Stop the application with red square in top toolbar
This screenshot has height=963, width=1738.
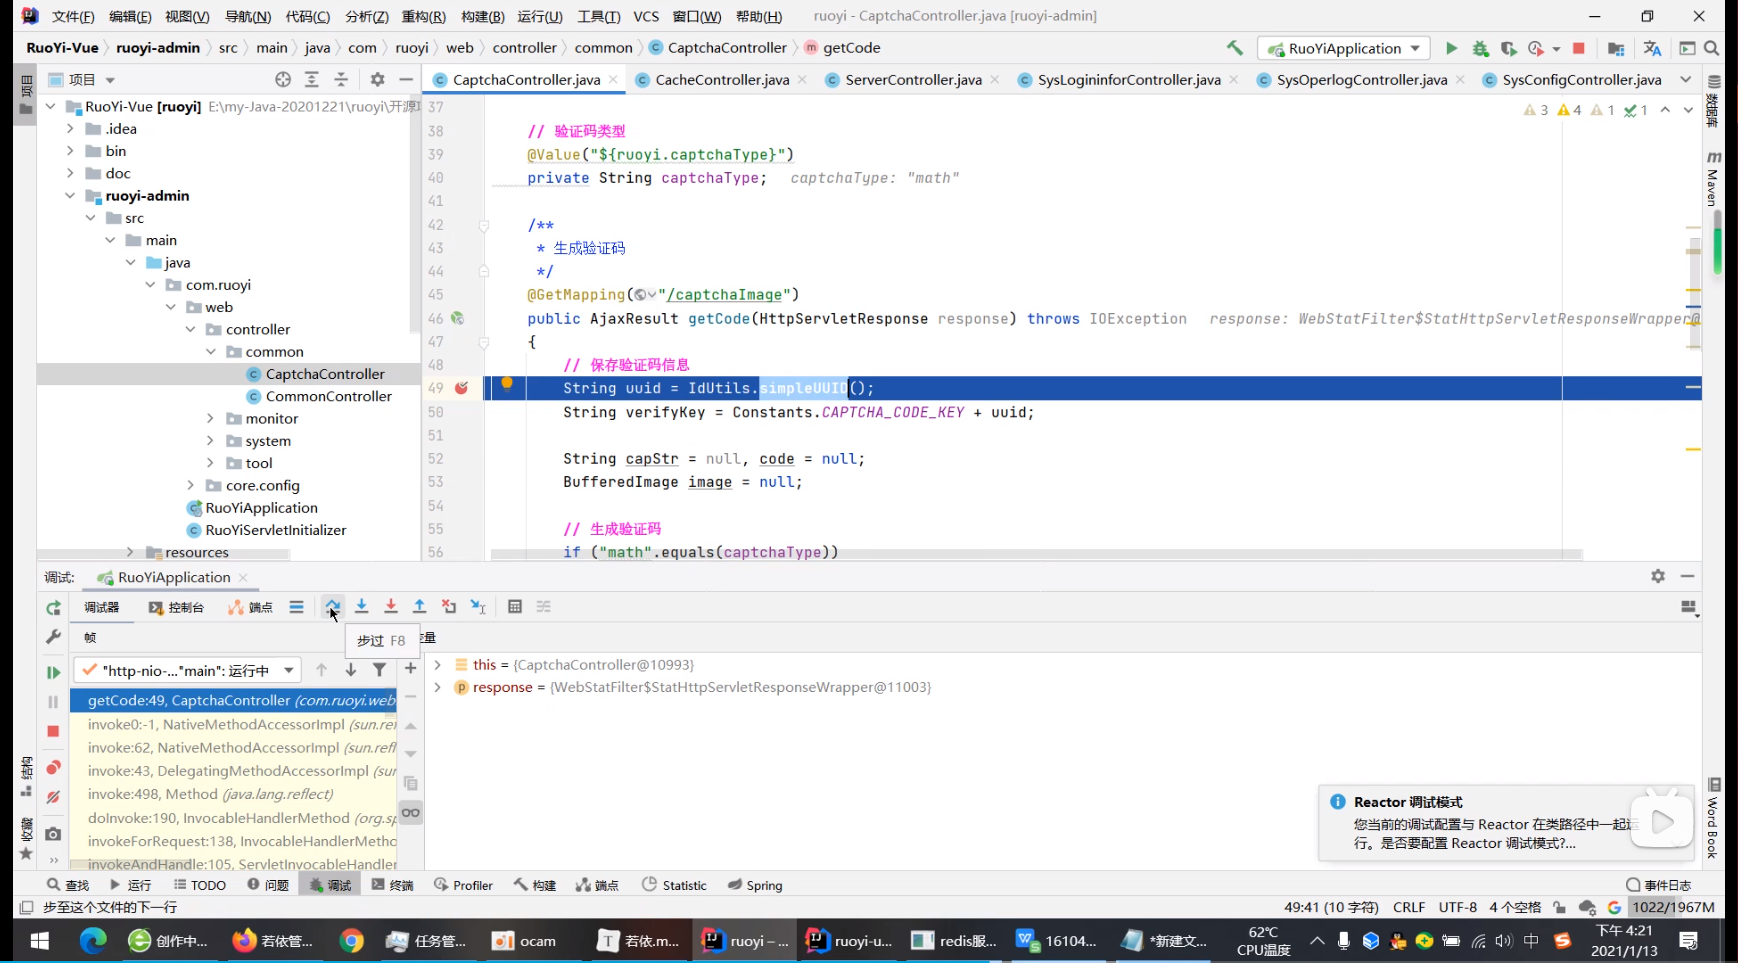click(x=1579, y=48)
